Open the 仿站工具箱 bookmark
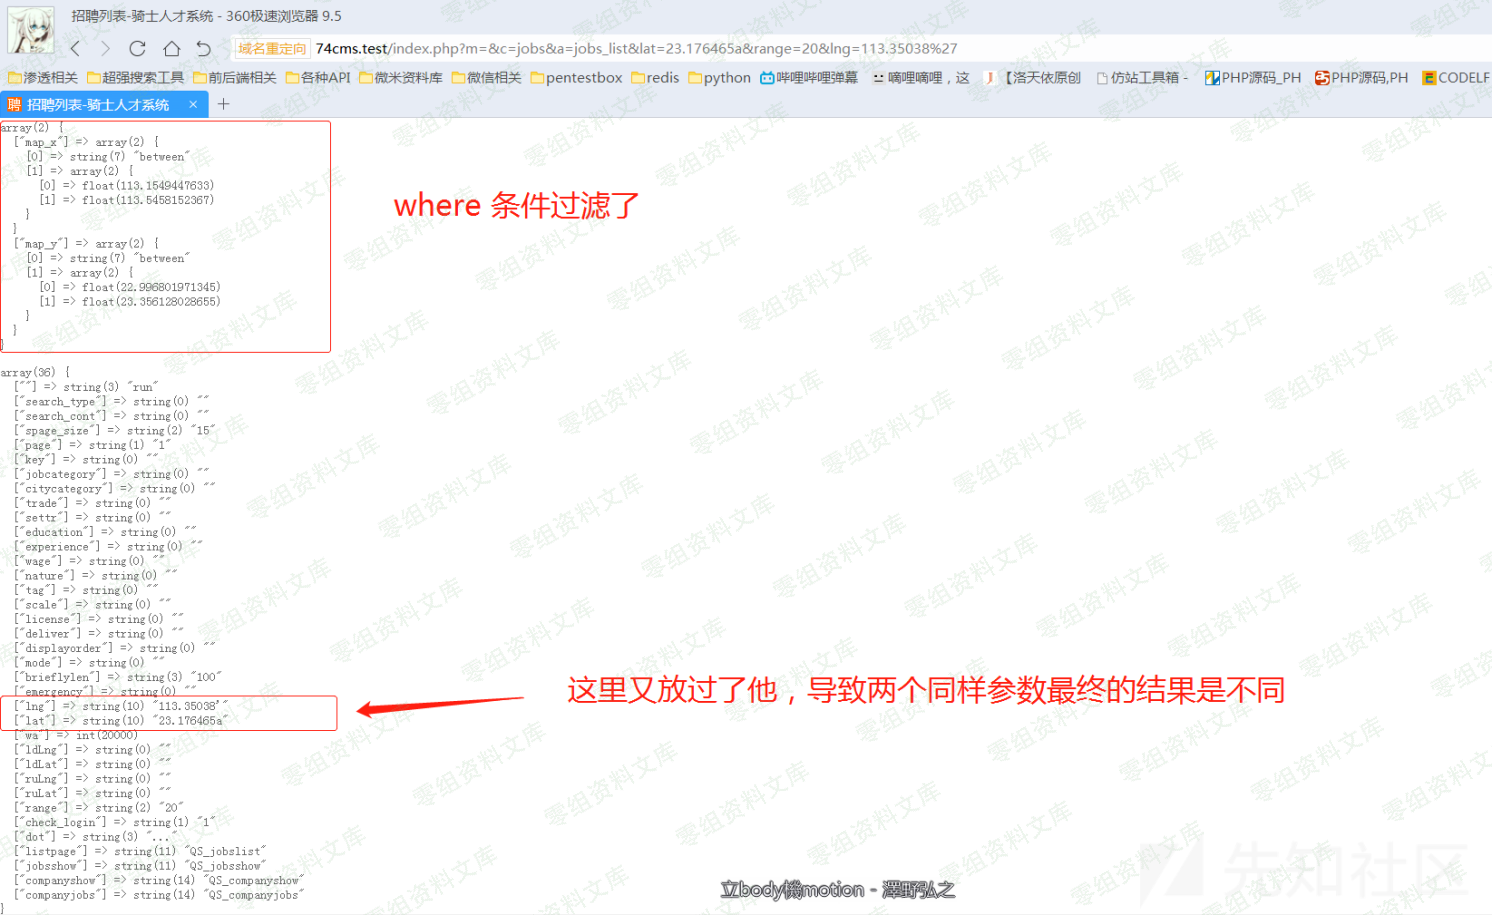 (1142, 77)
